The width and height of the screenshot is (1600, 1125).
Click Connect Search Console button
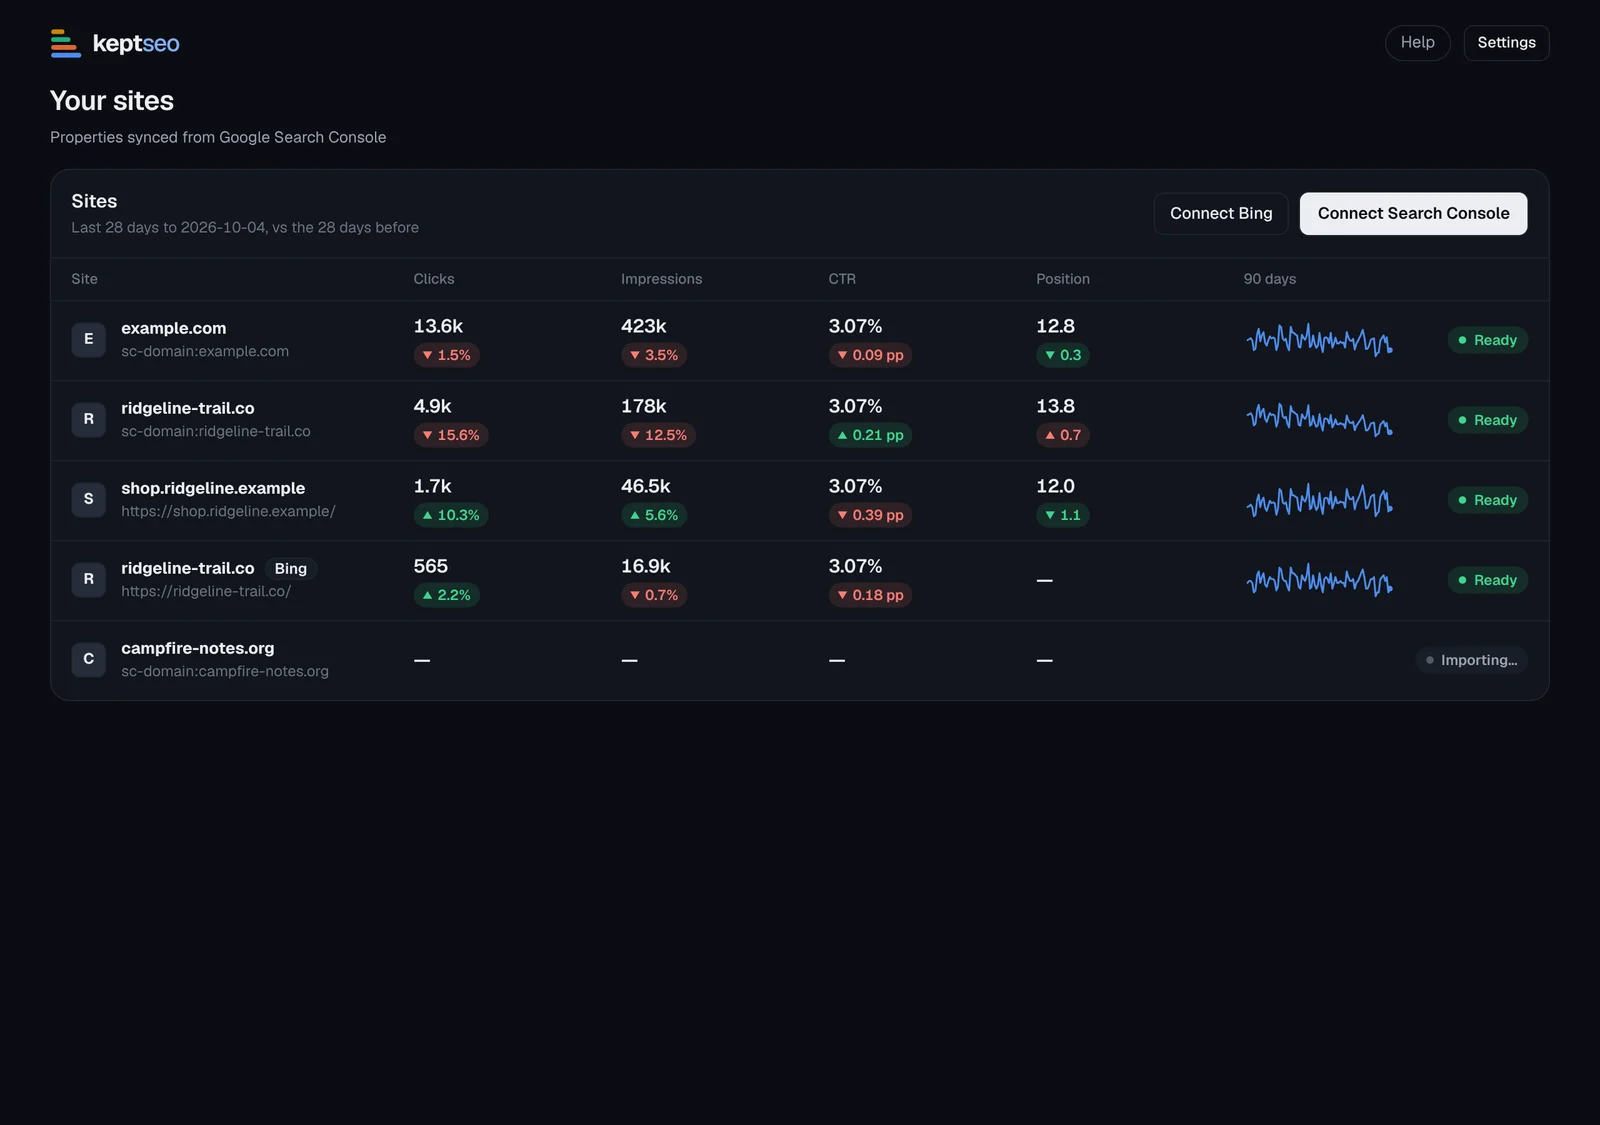[1413, 214]
